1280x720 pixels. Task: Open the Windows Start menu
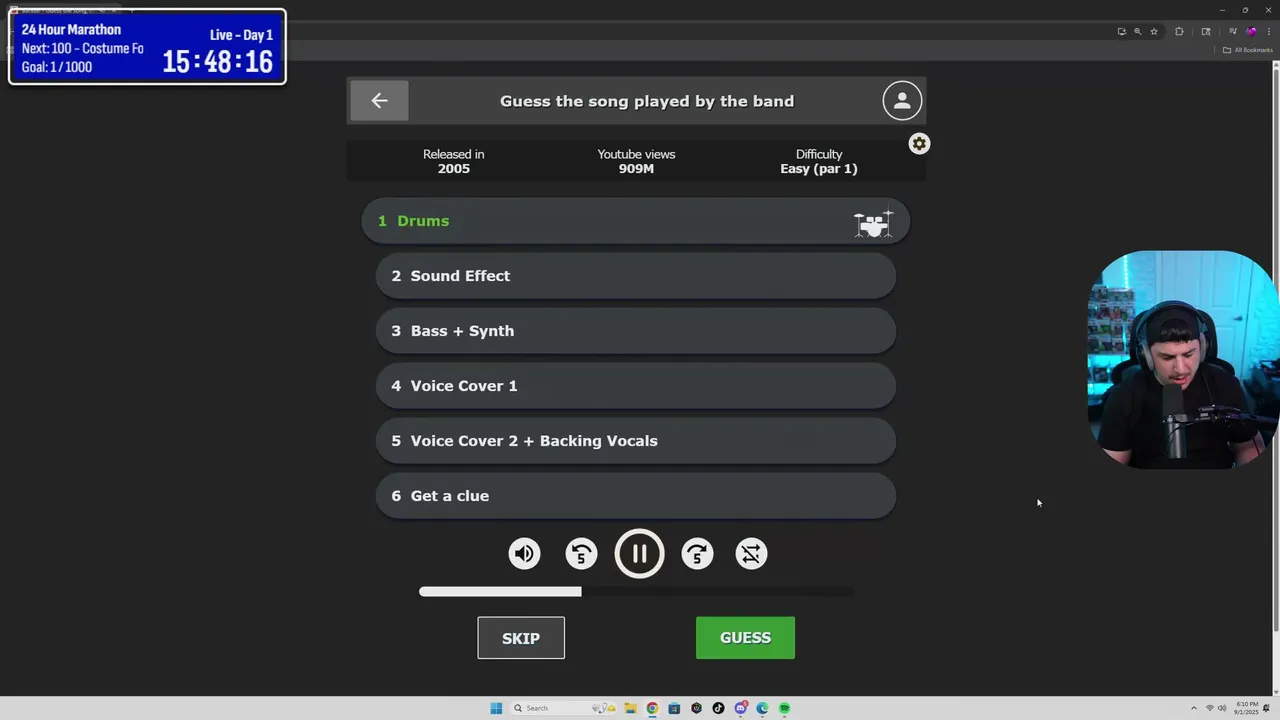496,708
